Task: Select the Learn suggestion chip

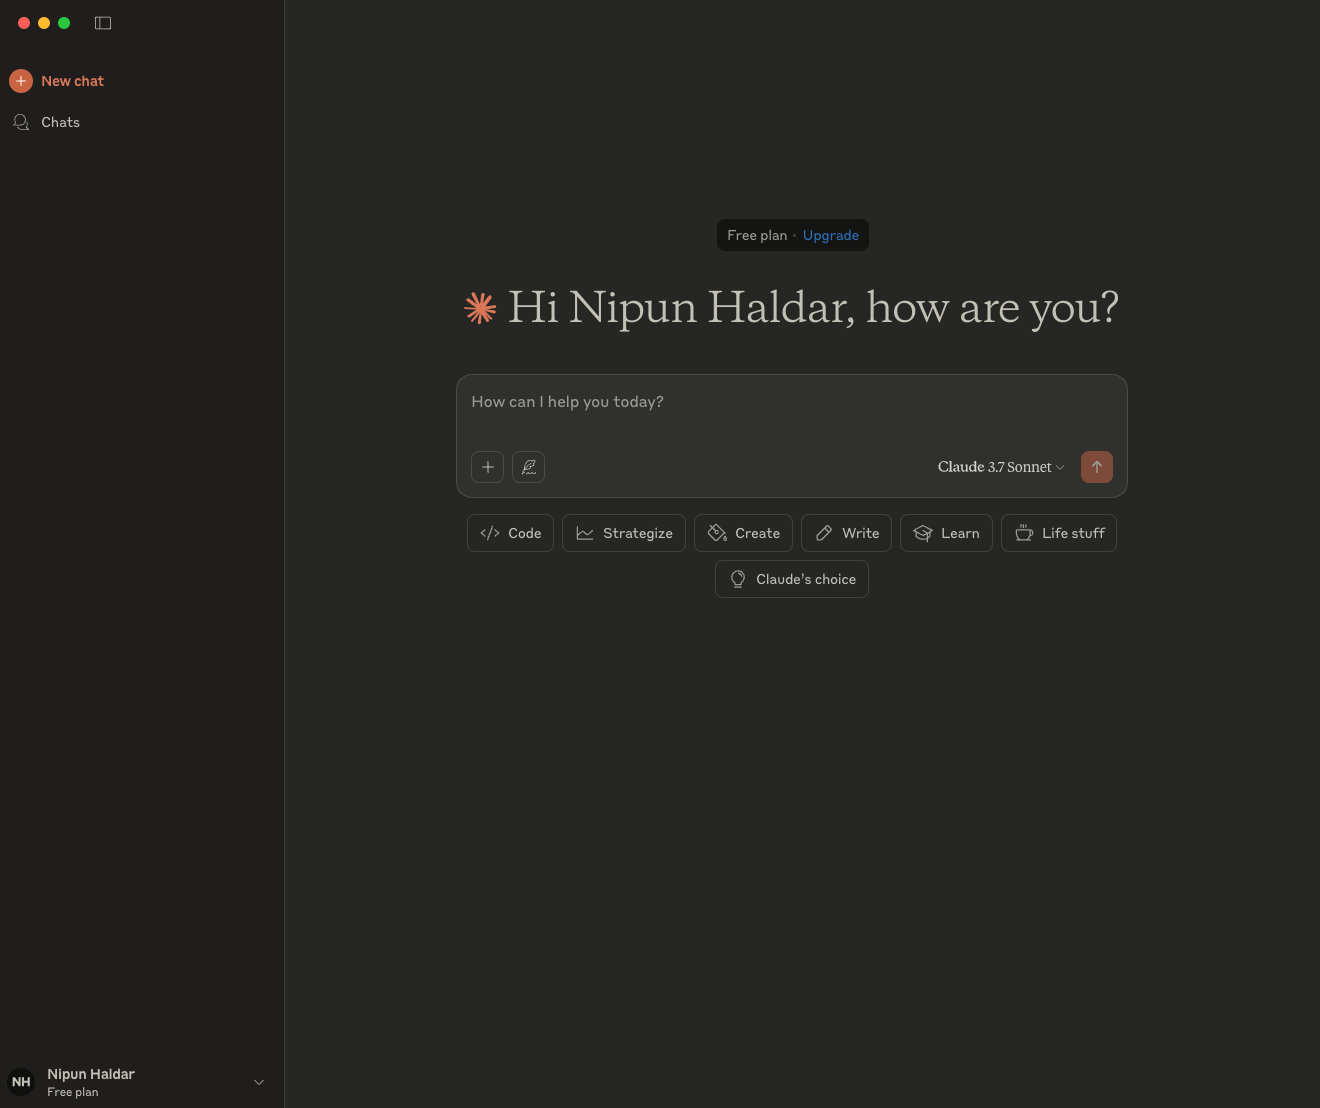Action: coord(946,533)
